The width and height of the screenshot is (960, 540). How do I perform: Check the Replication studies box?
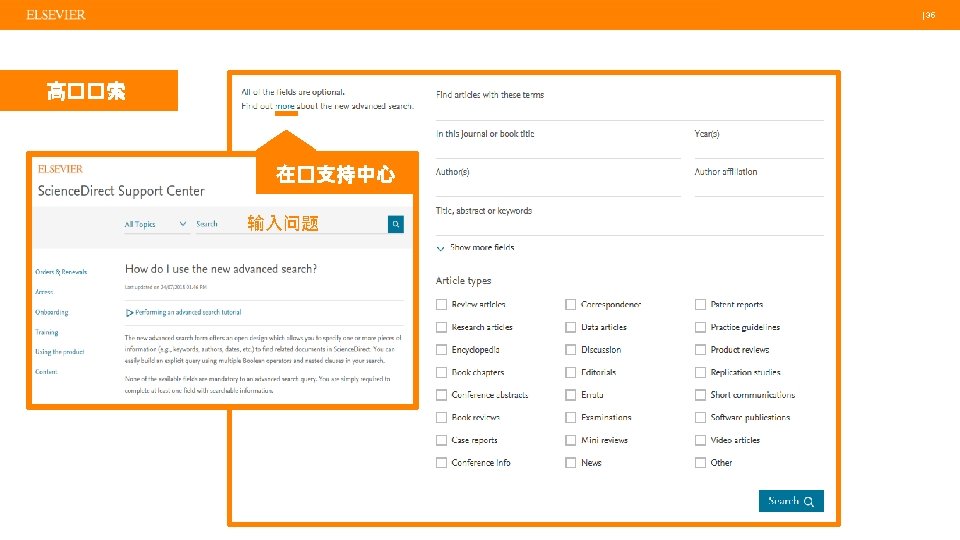pos(700,372)
